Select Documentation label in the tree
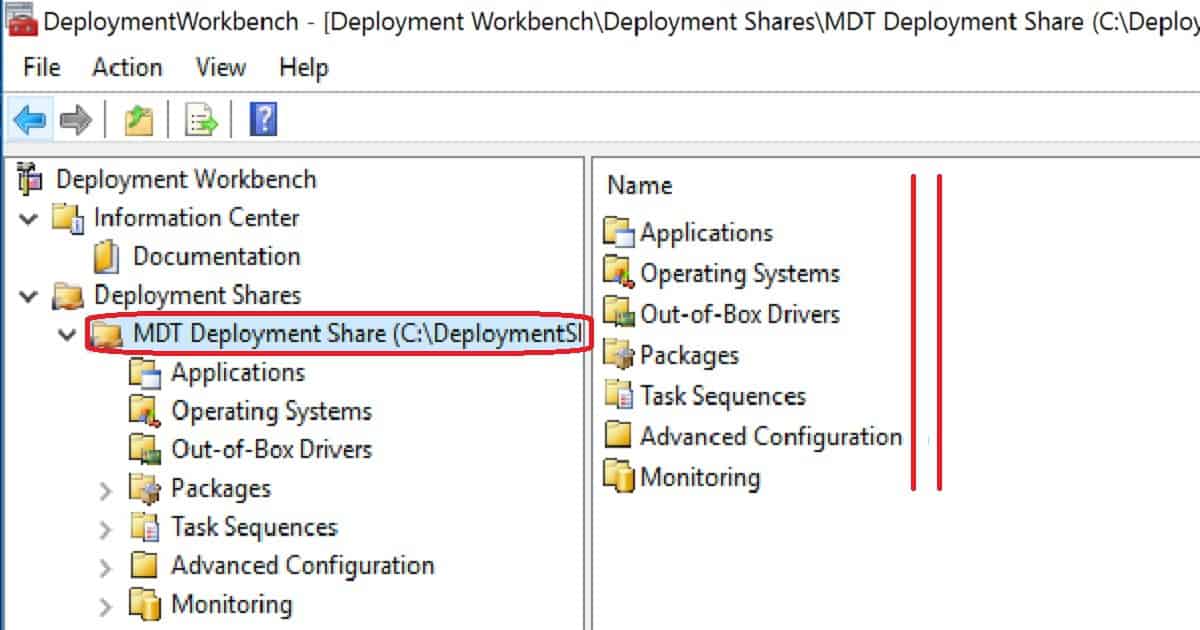The height and width of the screenshot is (630, 1200). [x=216, y=257]
